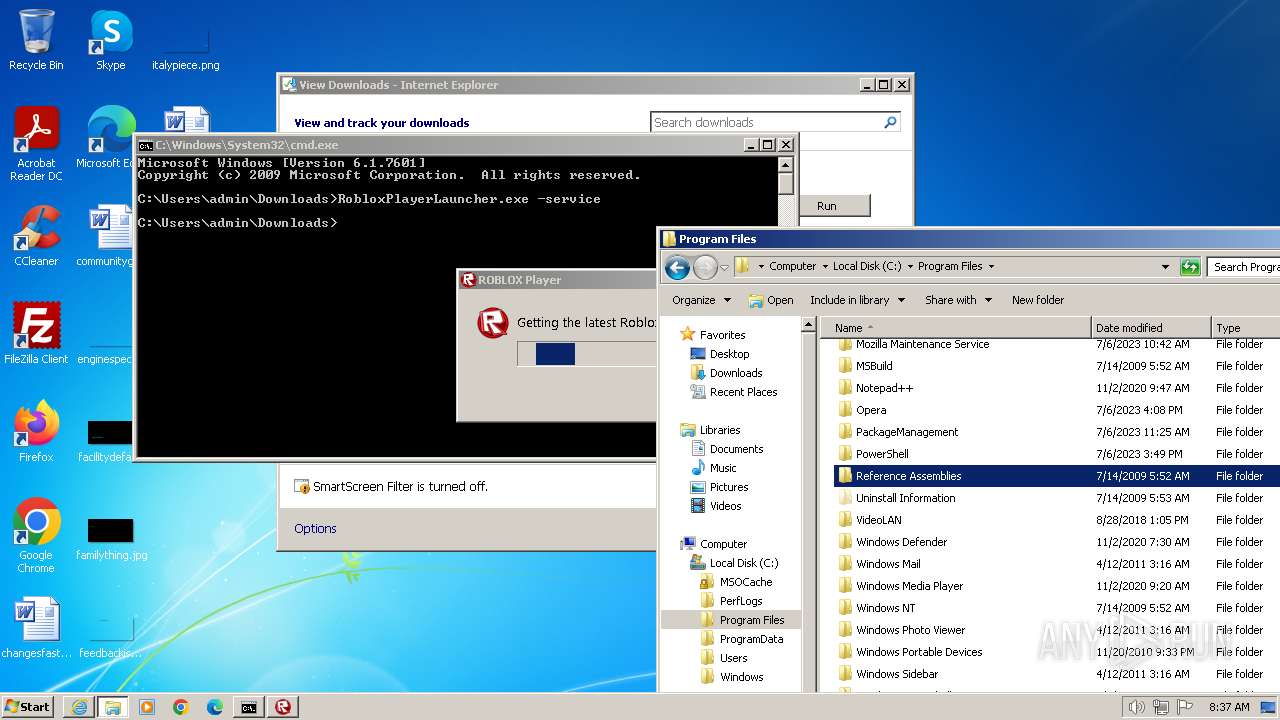
Task: Select Users folder in navigation tree
Action: pos(733,658)
